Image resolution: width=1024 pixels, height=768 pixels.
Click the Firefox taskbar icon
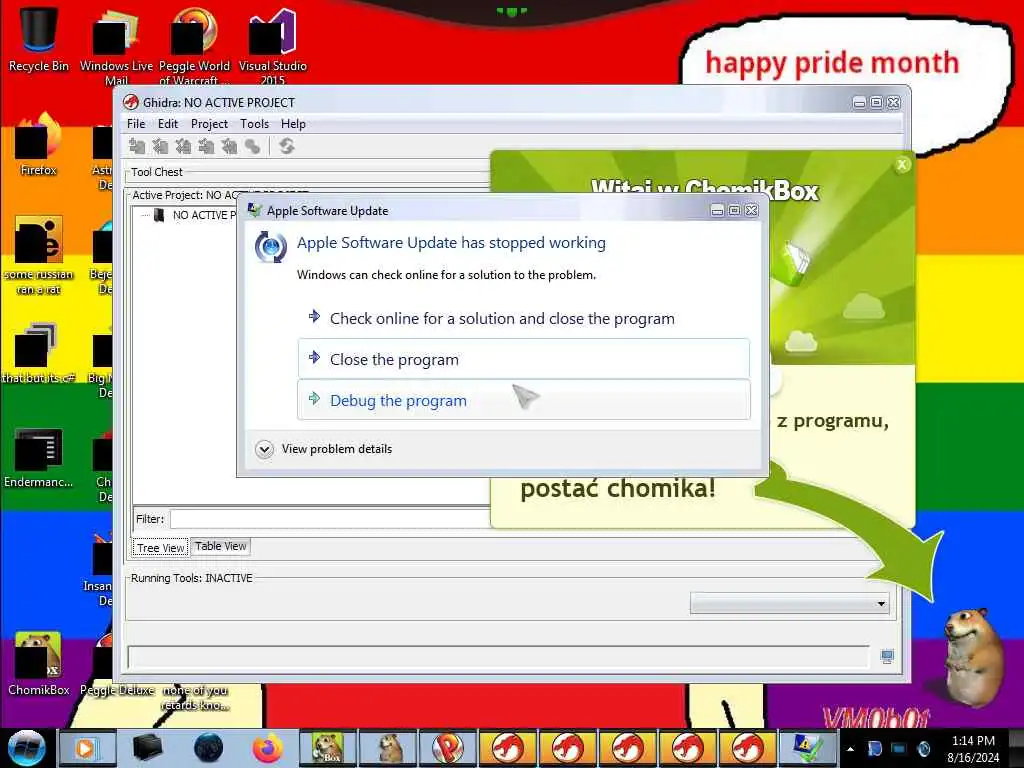(x=268, y=748)
